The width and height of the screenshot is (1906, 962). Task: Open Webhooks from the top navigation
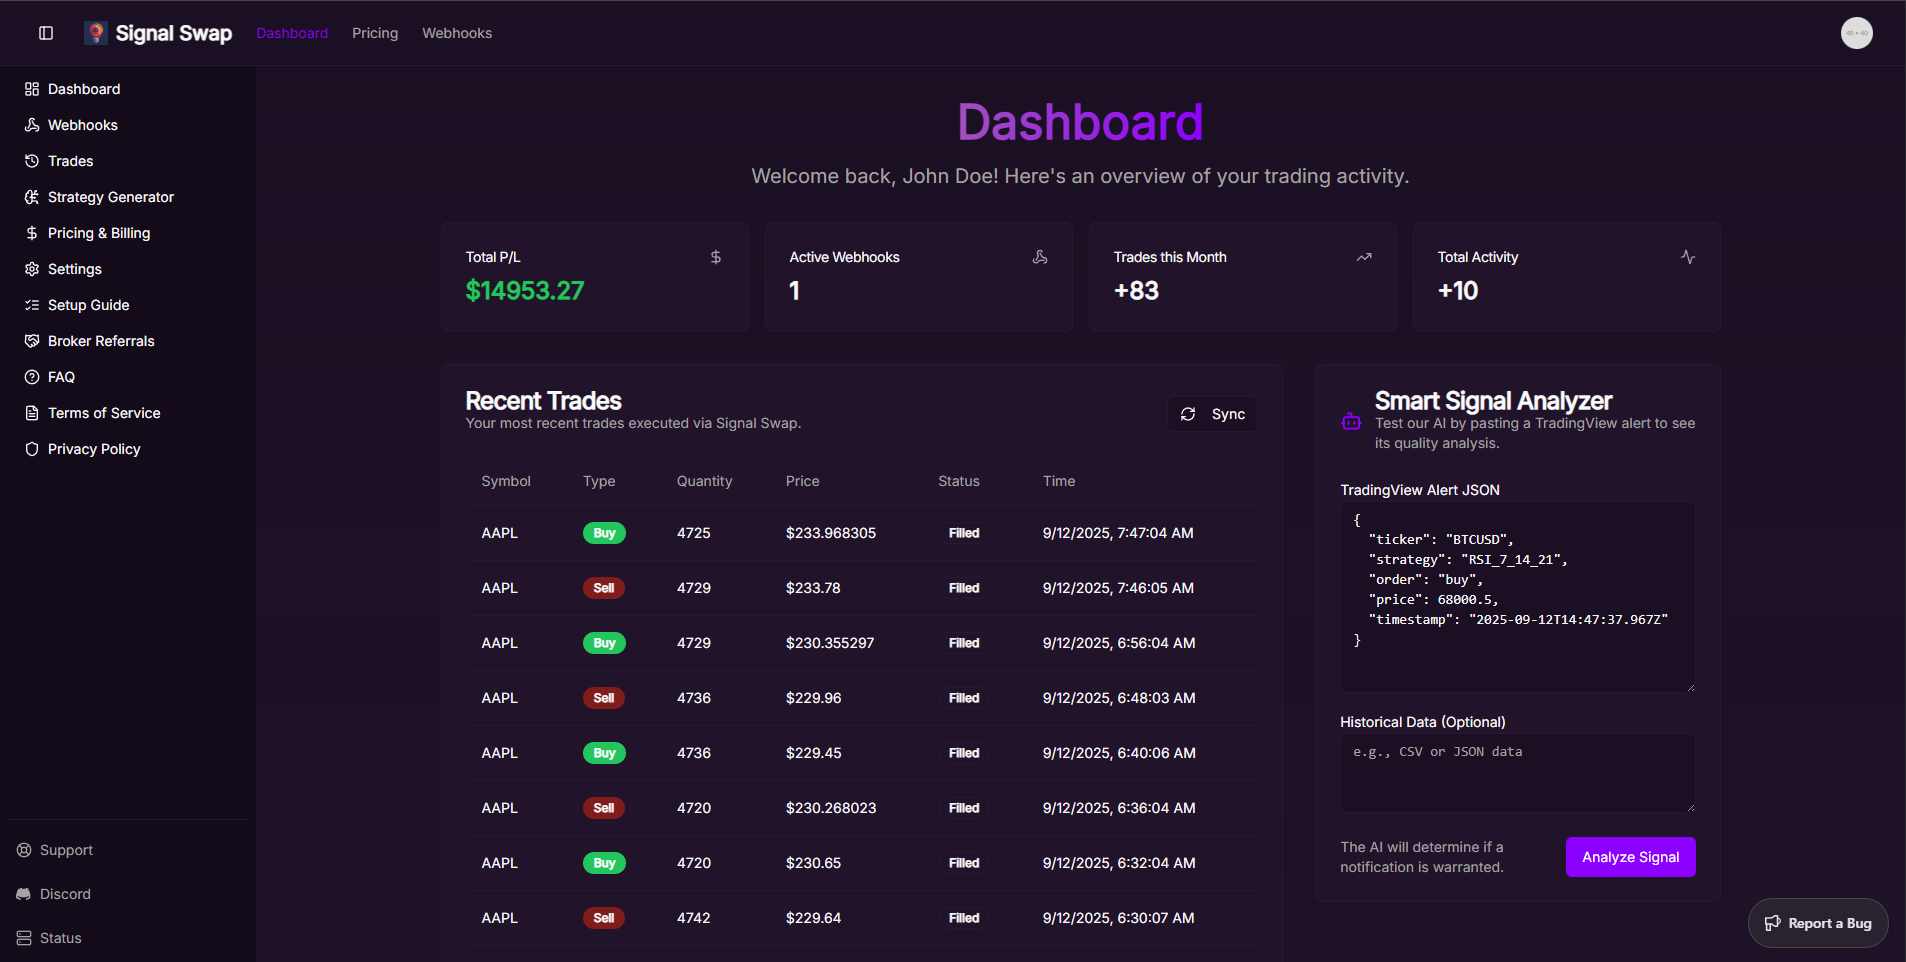click(x=456, y=32)
